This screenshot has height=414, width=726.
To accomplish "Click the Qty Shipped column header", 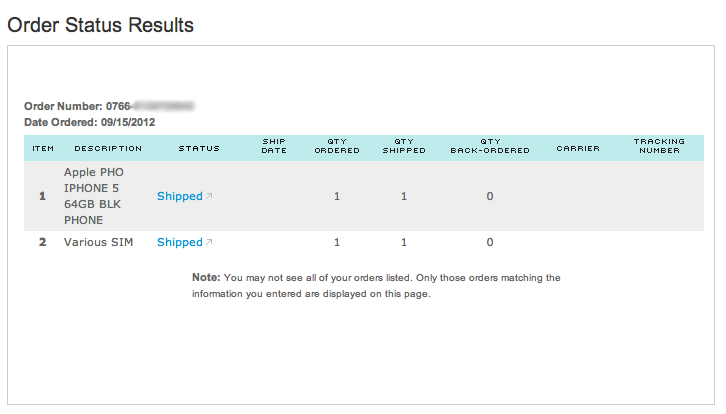I will point(404,146).
